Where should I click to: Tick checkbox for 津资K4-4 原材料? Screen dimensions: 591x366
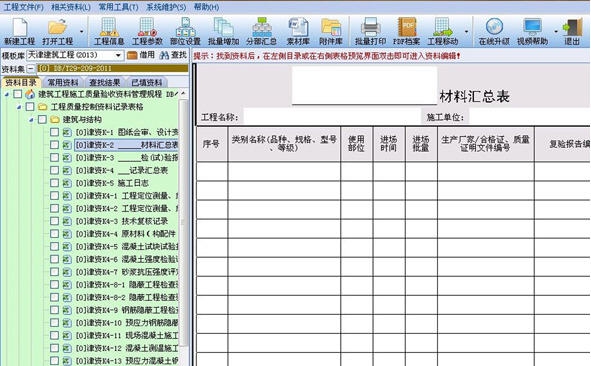coord(55,234)
